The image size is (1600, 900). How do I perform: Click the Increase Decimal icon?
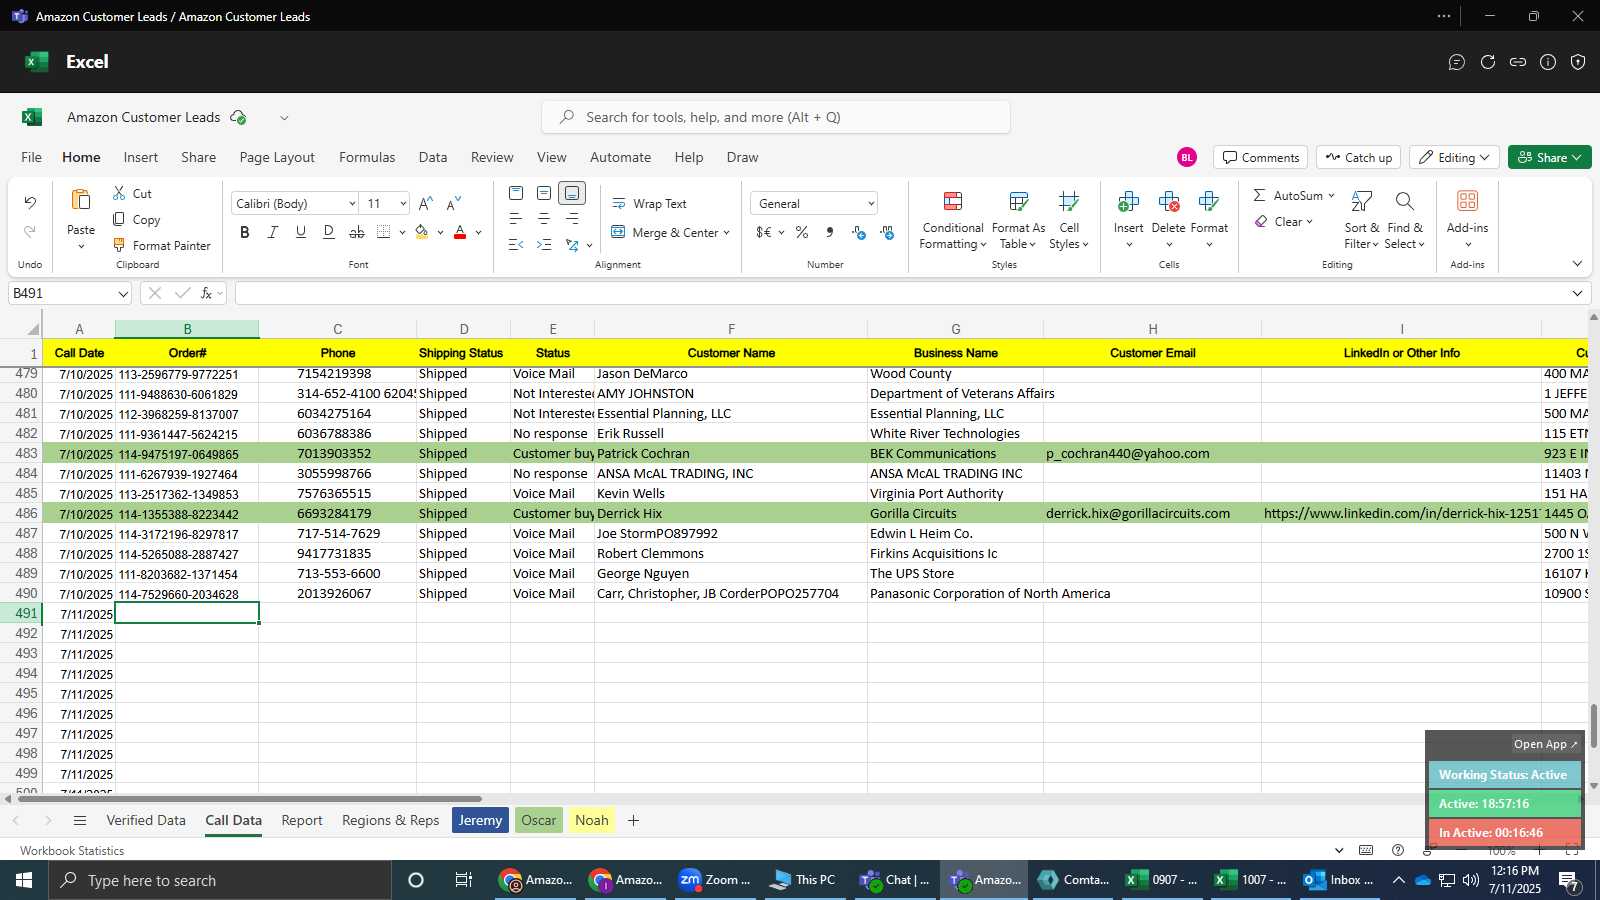[859, 232]
